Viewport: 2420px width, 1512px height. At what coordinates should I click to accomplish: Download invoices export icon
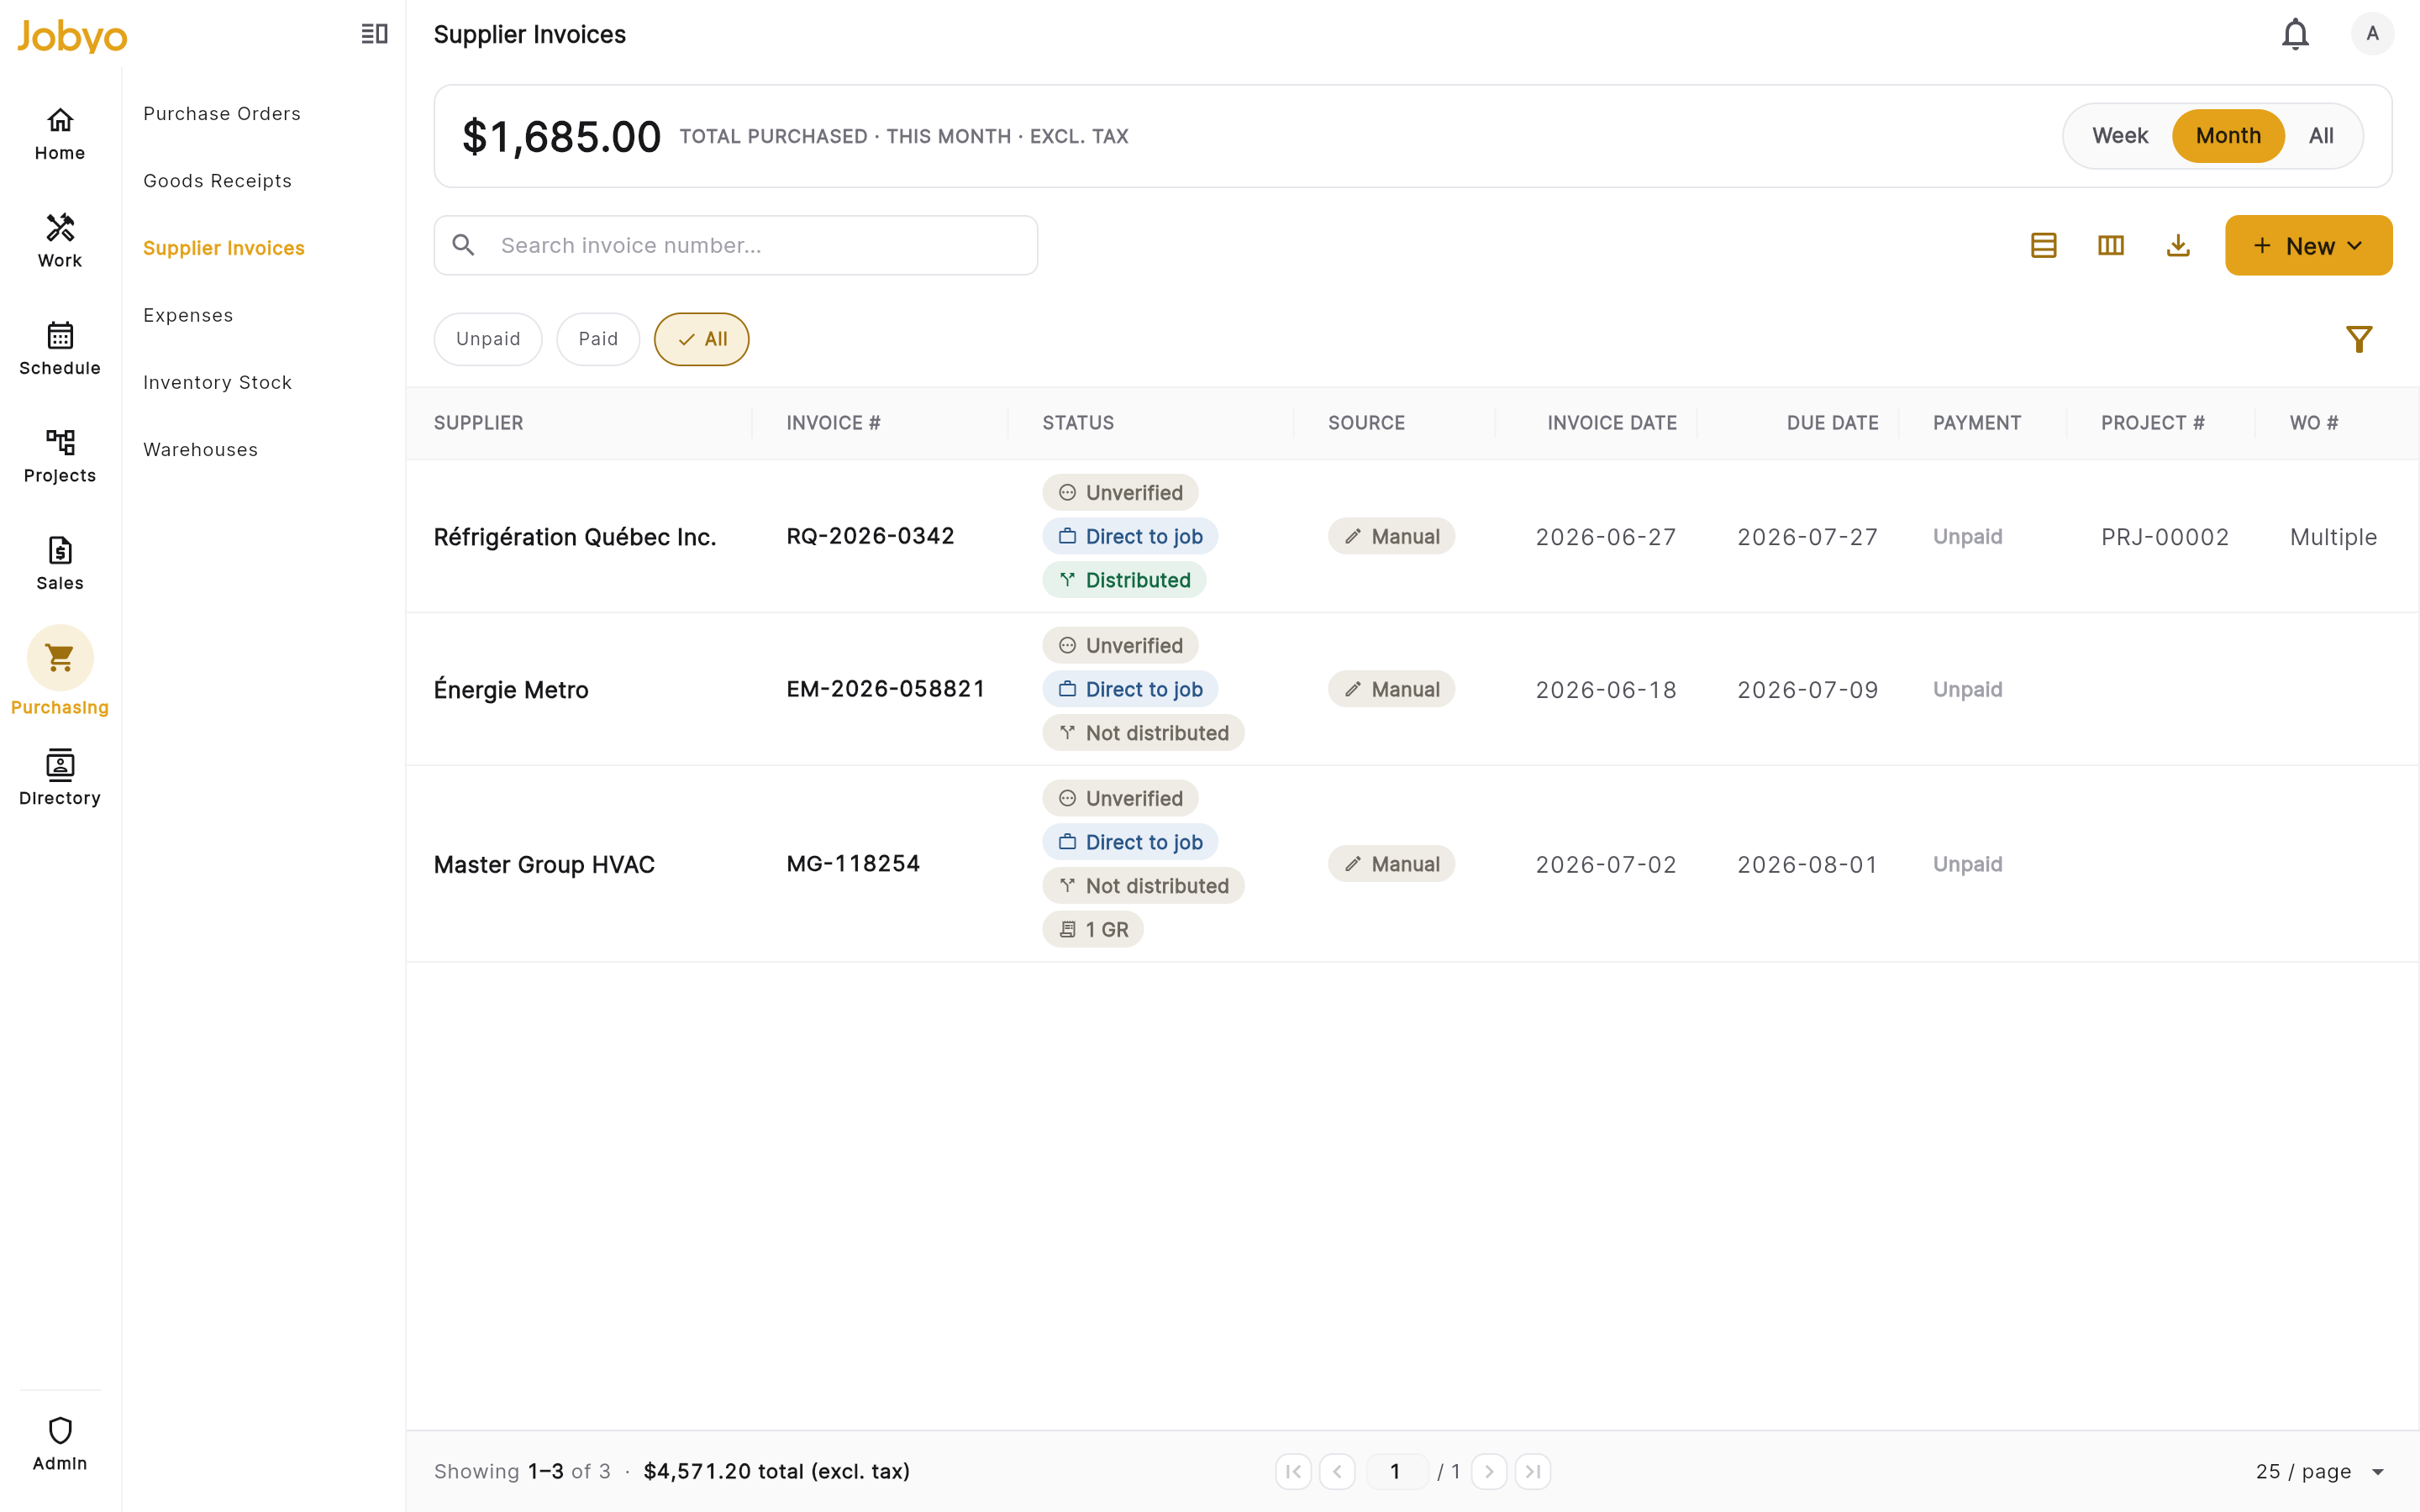click(2178, 245)
